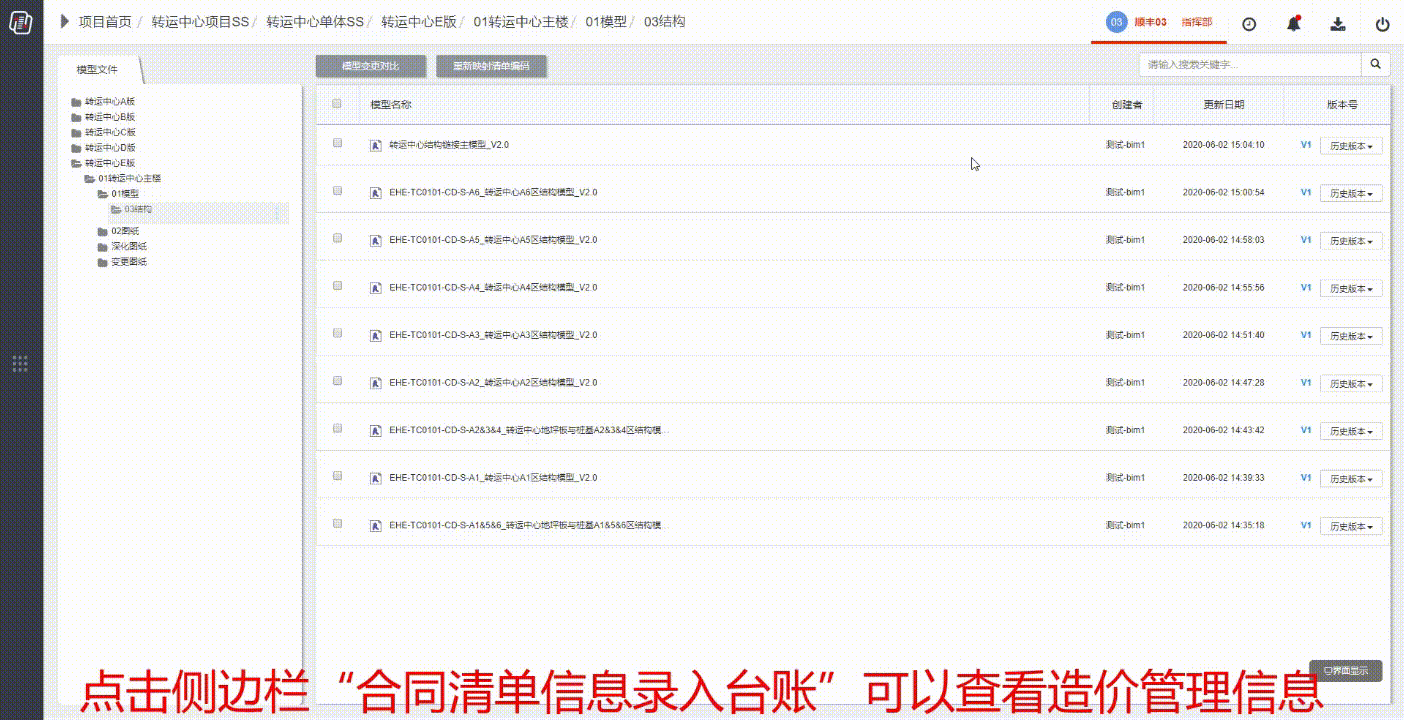Open the sidebar grid menu handle
This screenshot has height=720, width=1404.
click(20, 364)
